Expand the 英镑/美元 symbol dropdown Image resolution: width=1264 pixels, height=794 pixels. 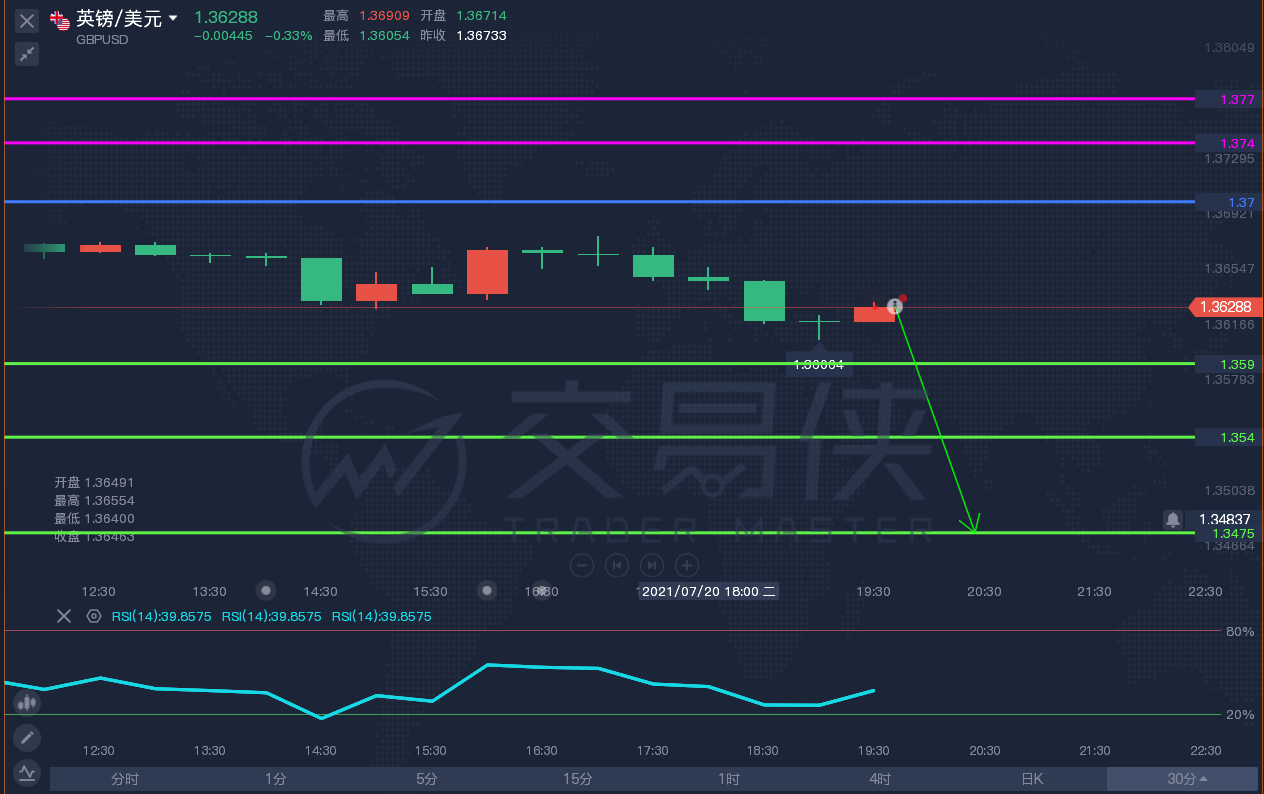(x=173, y=18)
